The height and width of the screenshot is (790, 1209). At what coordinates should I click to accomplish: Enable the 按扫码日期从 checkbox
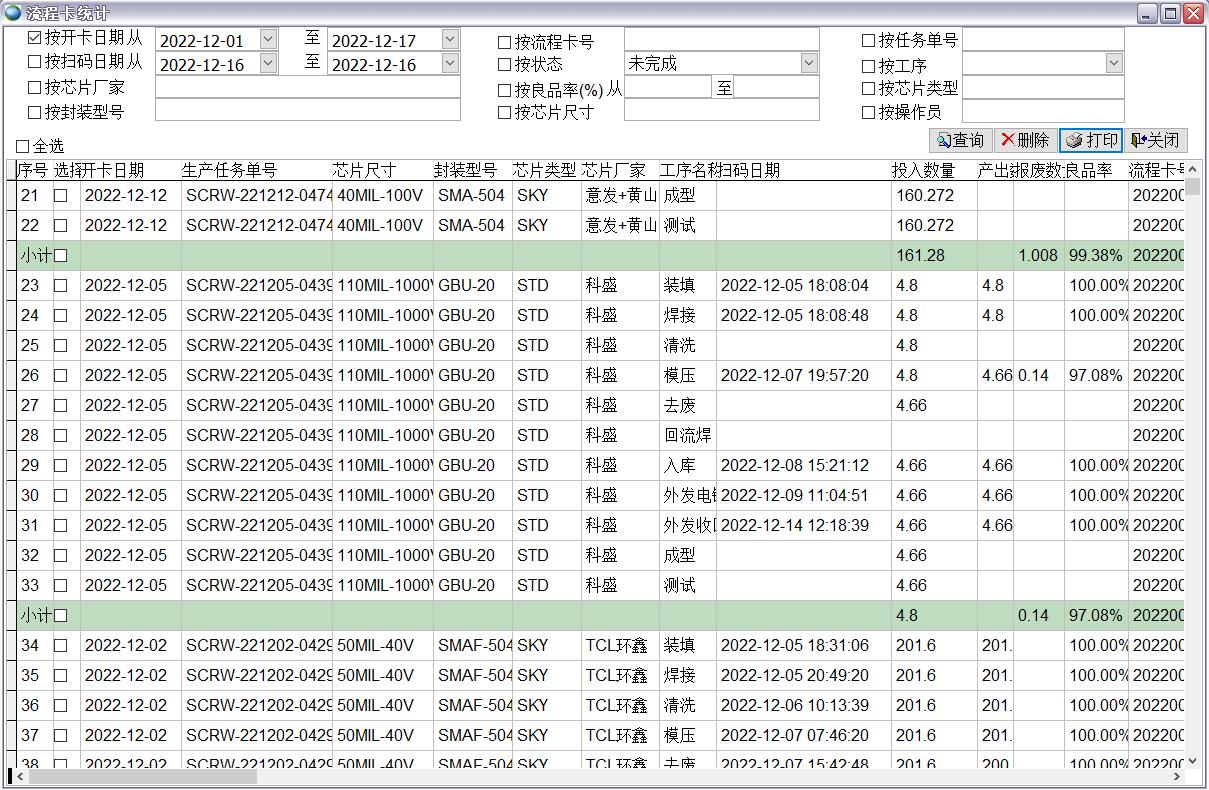[36, 63]
